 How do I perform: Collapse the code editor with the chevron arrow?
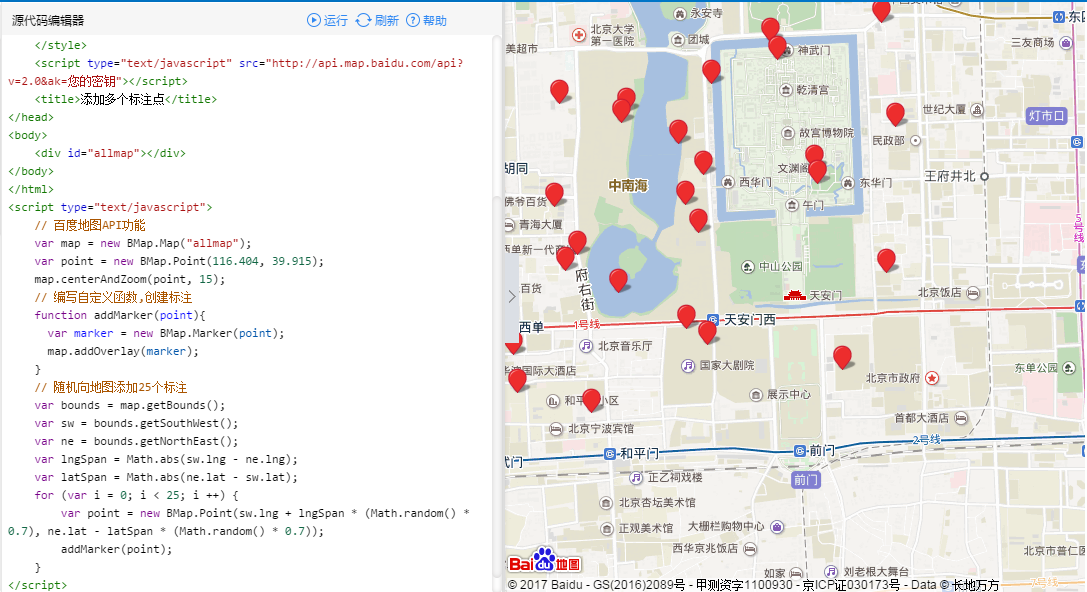[512, 296]
